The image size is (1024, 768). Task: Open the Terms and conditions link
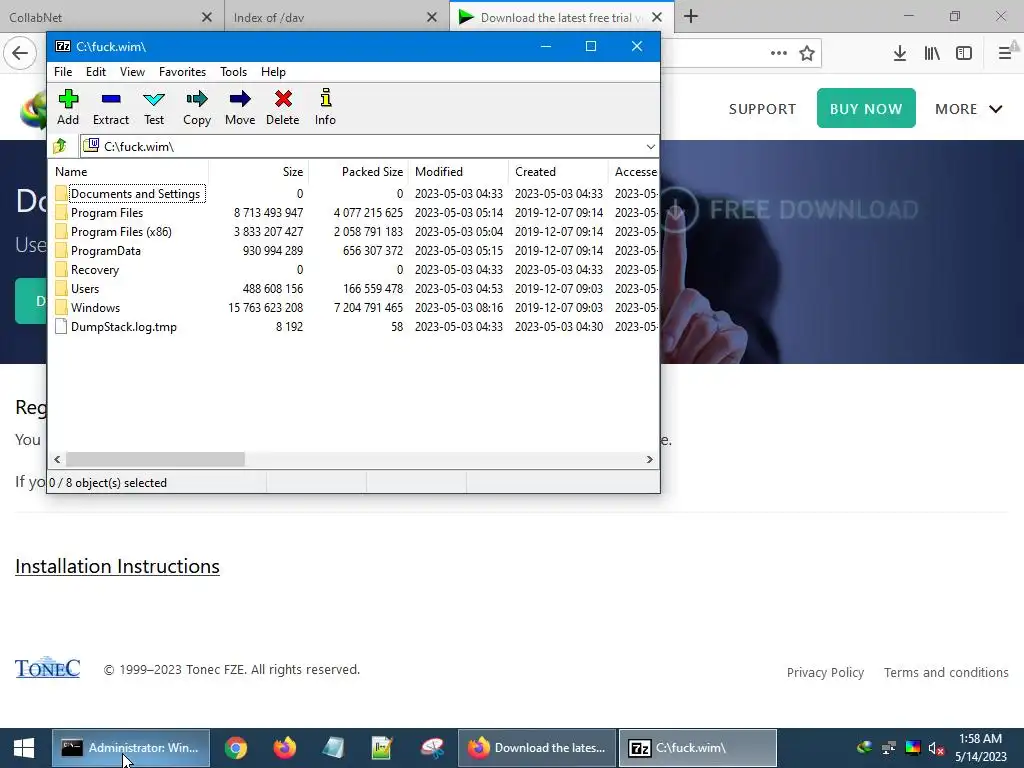pos(946,673)
